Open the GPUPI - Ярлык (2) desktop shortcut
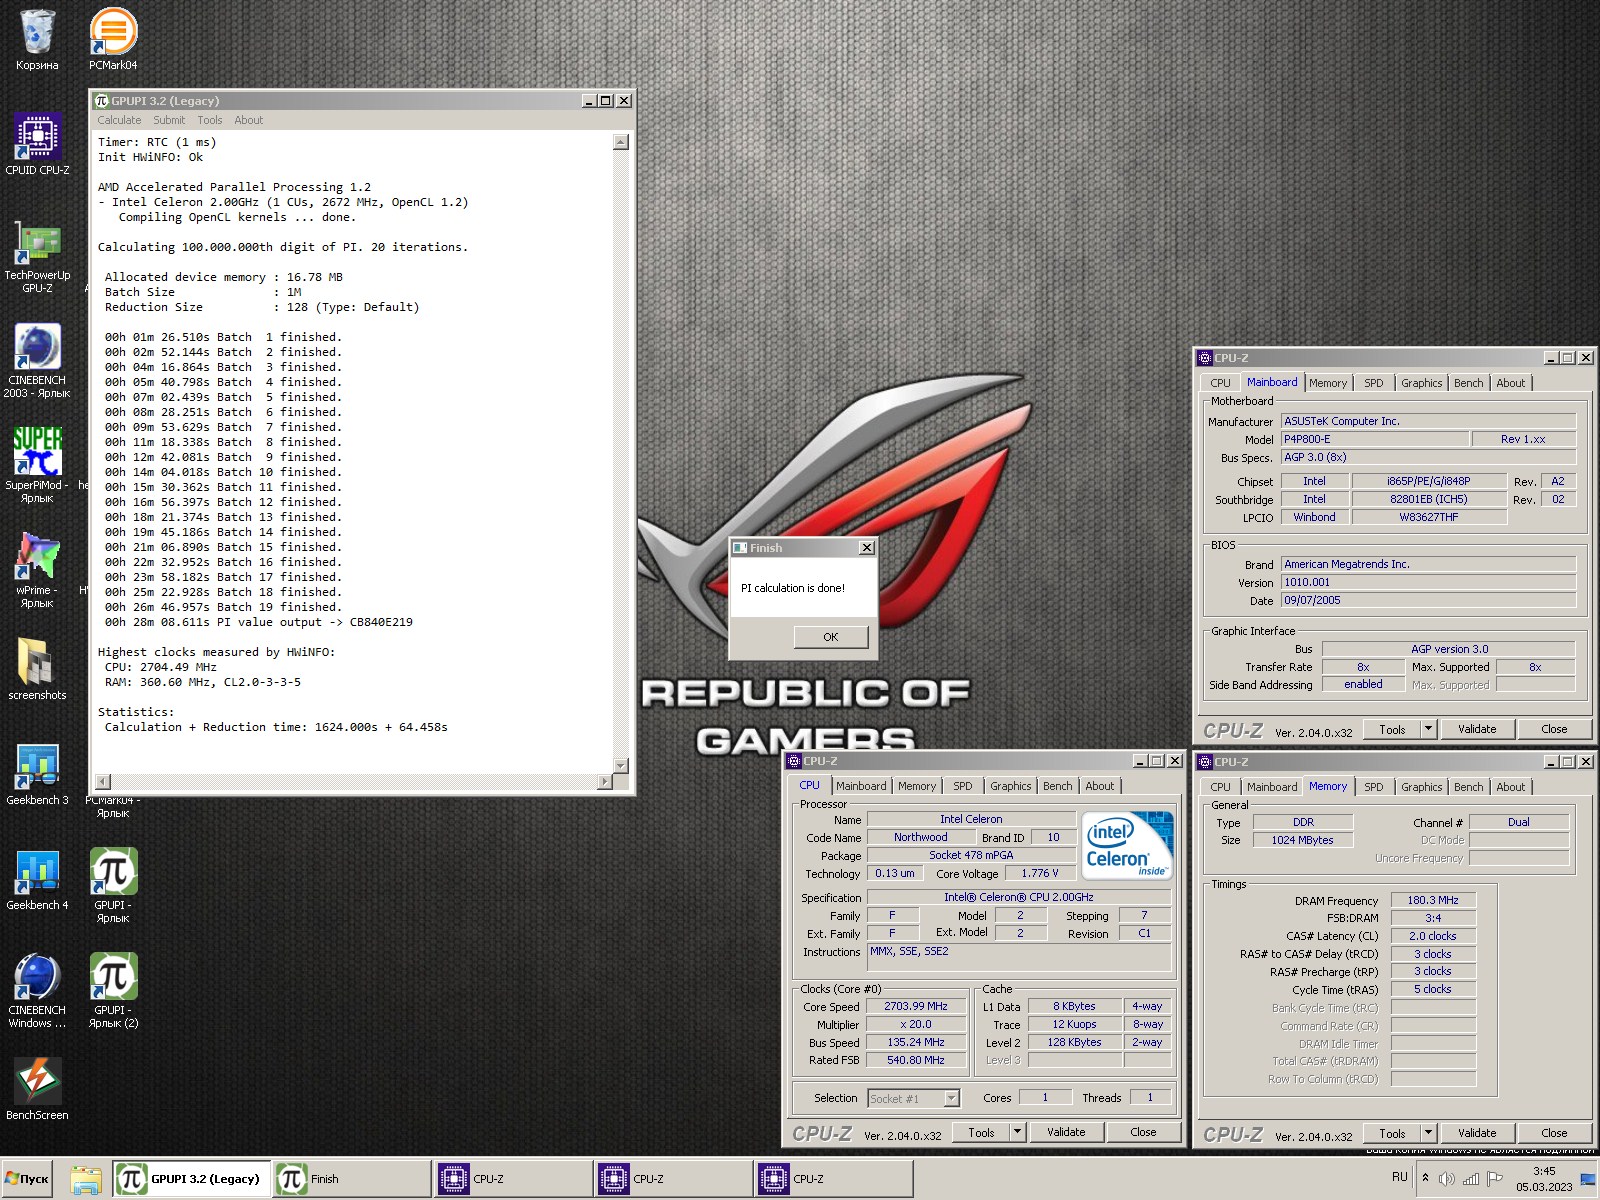Image resolution: width=1600 pixels, height=1200 pixels. 113,990
